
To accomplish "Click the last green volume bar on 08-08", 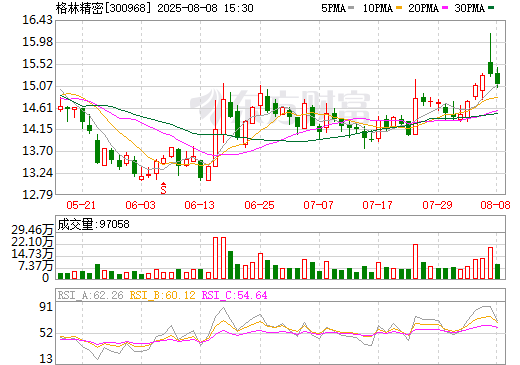I will tap(497, 271).
